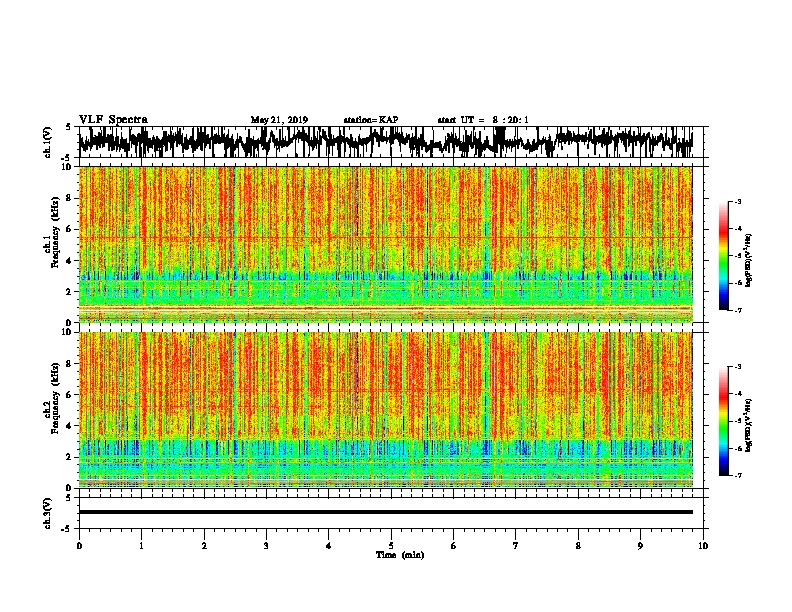792x612 pixels.
Task: Click the "ch.1(V)" waveform axis label
Action: pyautogui.click(x=47, y=142)
